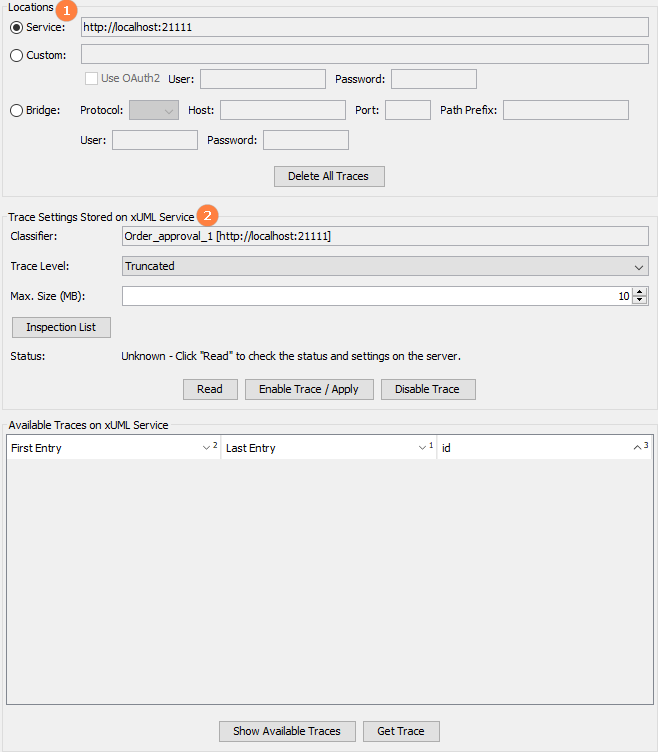Screen dimensions: 658x752
Task: Sort traces by Last Entry column
Action: click(x=328, y=448)
